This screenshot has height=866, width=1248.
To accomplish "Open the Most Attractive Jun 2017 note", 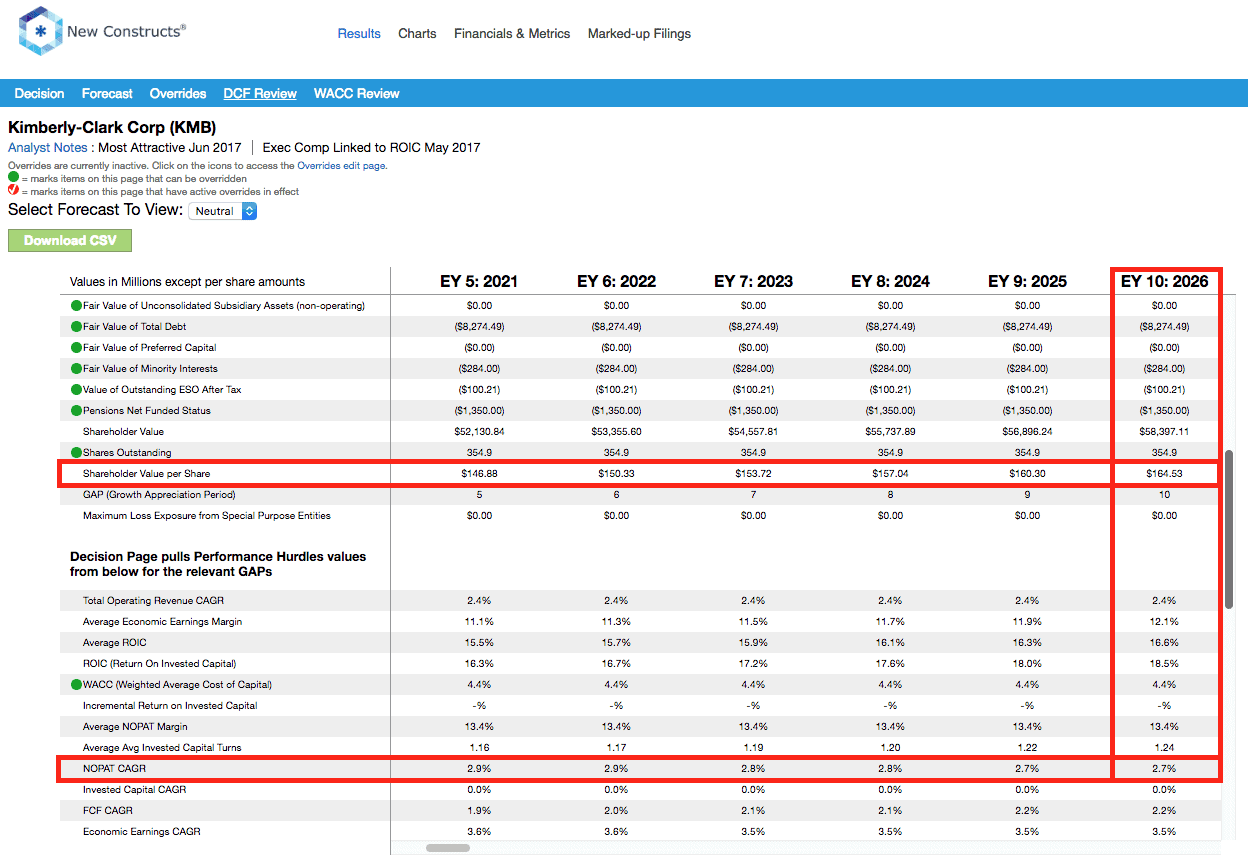I will 170,147.
